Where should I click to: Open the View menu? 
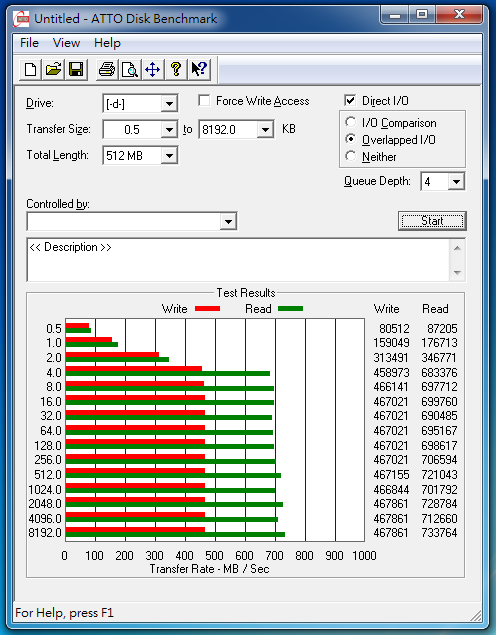(66, 43)
